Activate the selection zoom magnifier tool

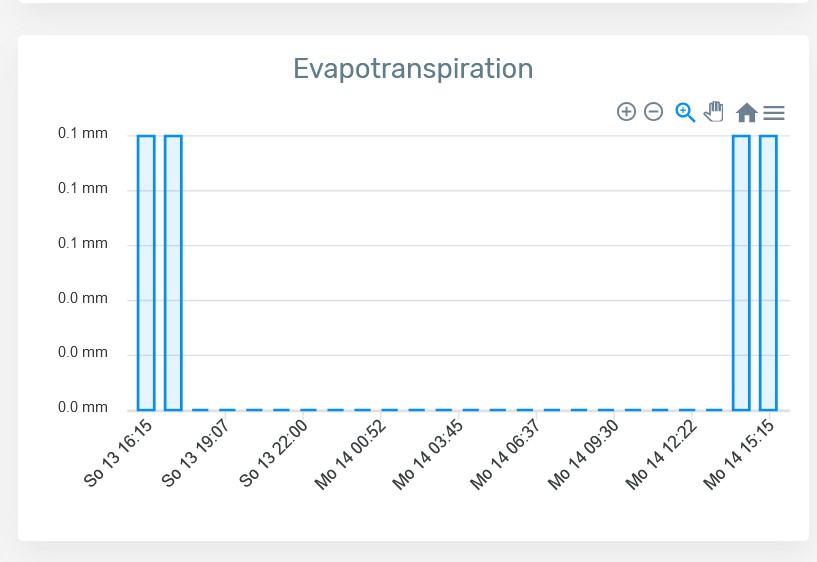685,112
